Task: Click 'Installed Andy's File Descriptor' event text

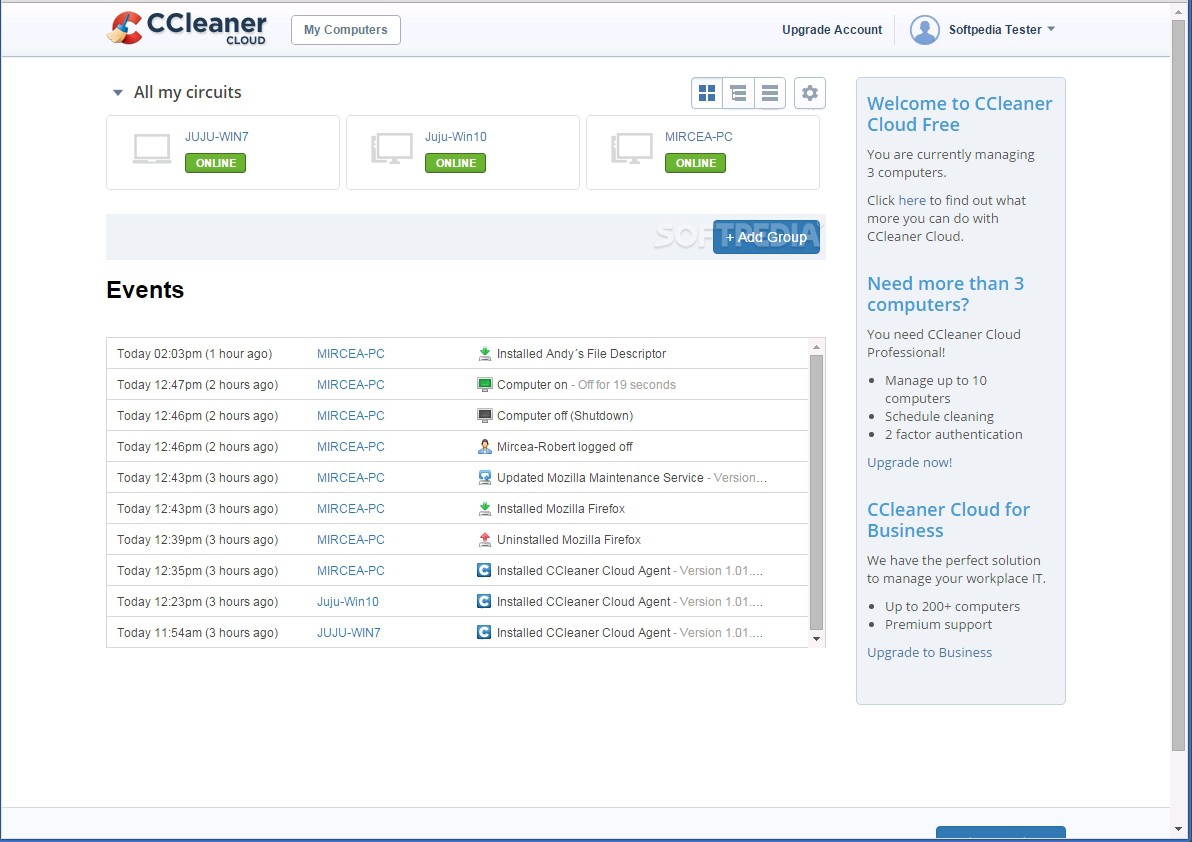Action: pyautogui.click(x=581, y=353)
